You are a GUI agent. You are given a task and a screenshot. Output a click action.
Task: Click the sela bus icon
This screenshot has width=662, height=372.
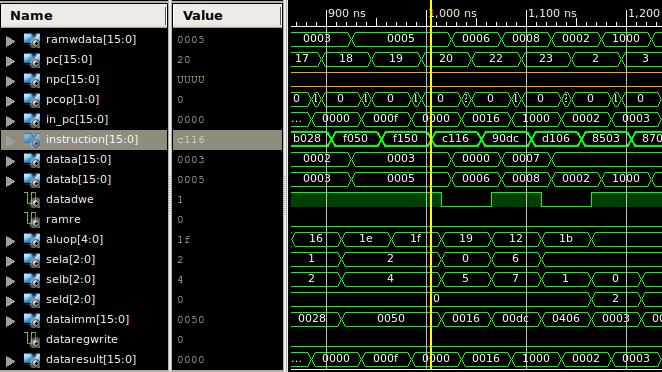(32, 260)
